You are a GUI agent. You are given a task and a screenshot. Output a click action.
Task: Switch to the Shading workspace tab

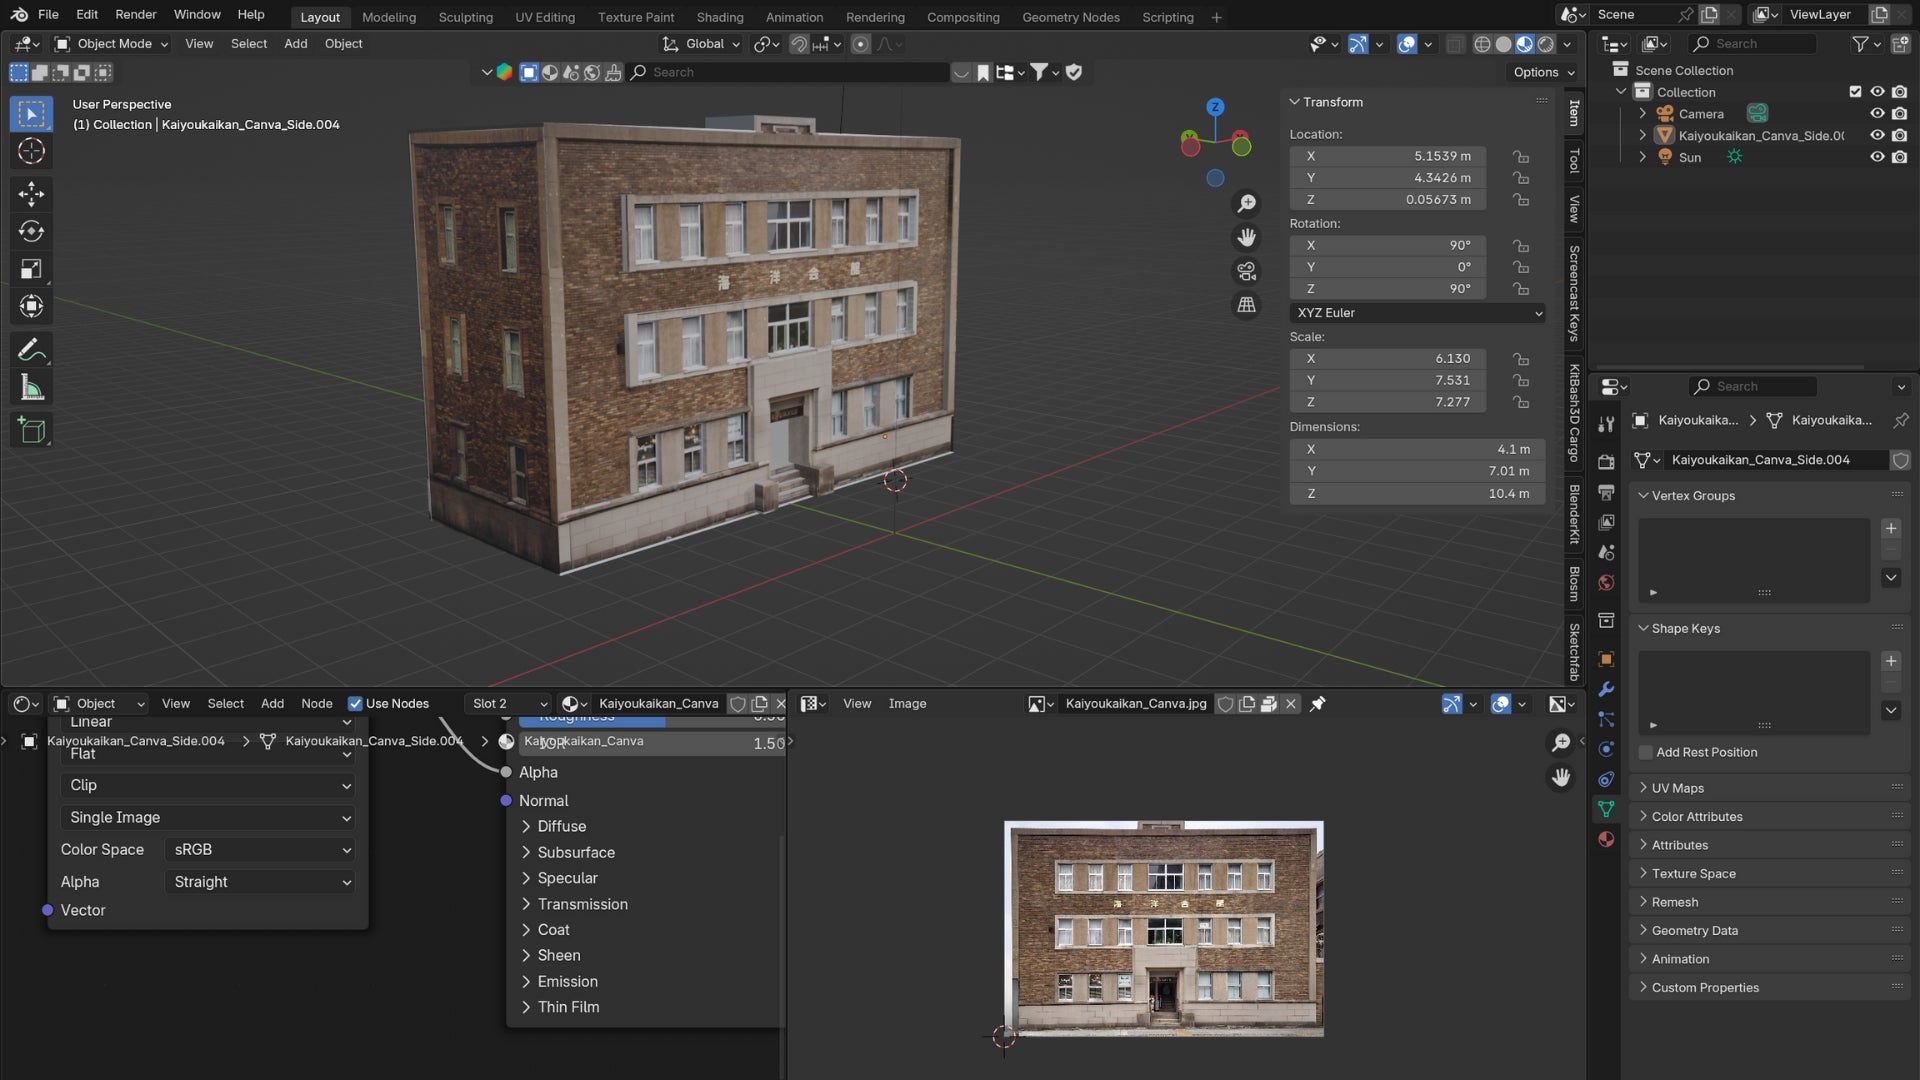719,17
